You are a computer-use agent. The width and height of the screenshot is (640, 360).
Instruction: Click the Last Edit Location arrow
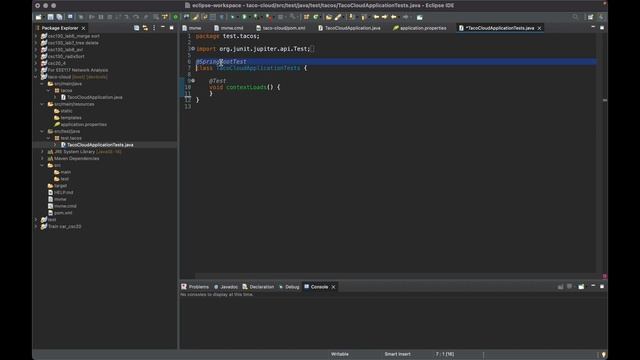point(376,17)
